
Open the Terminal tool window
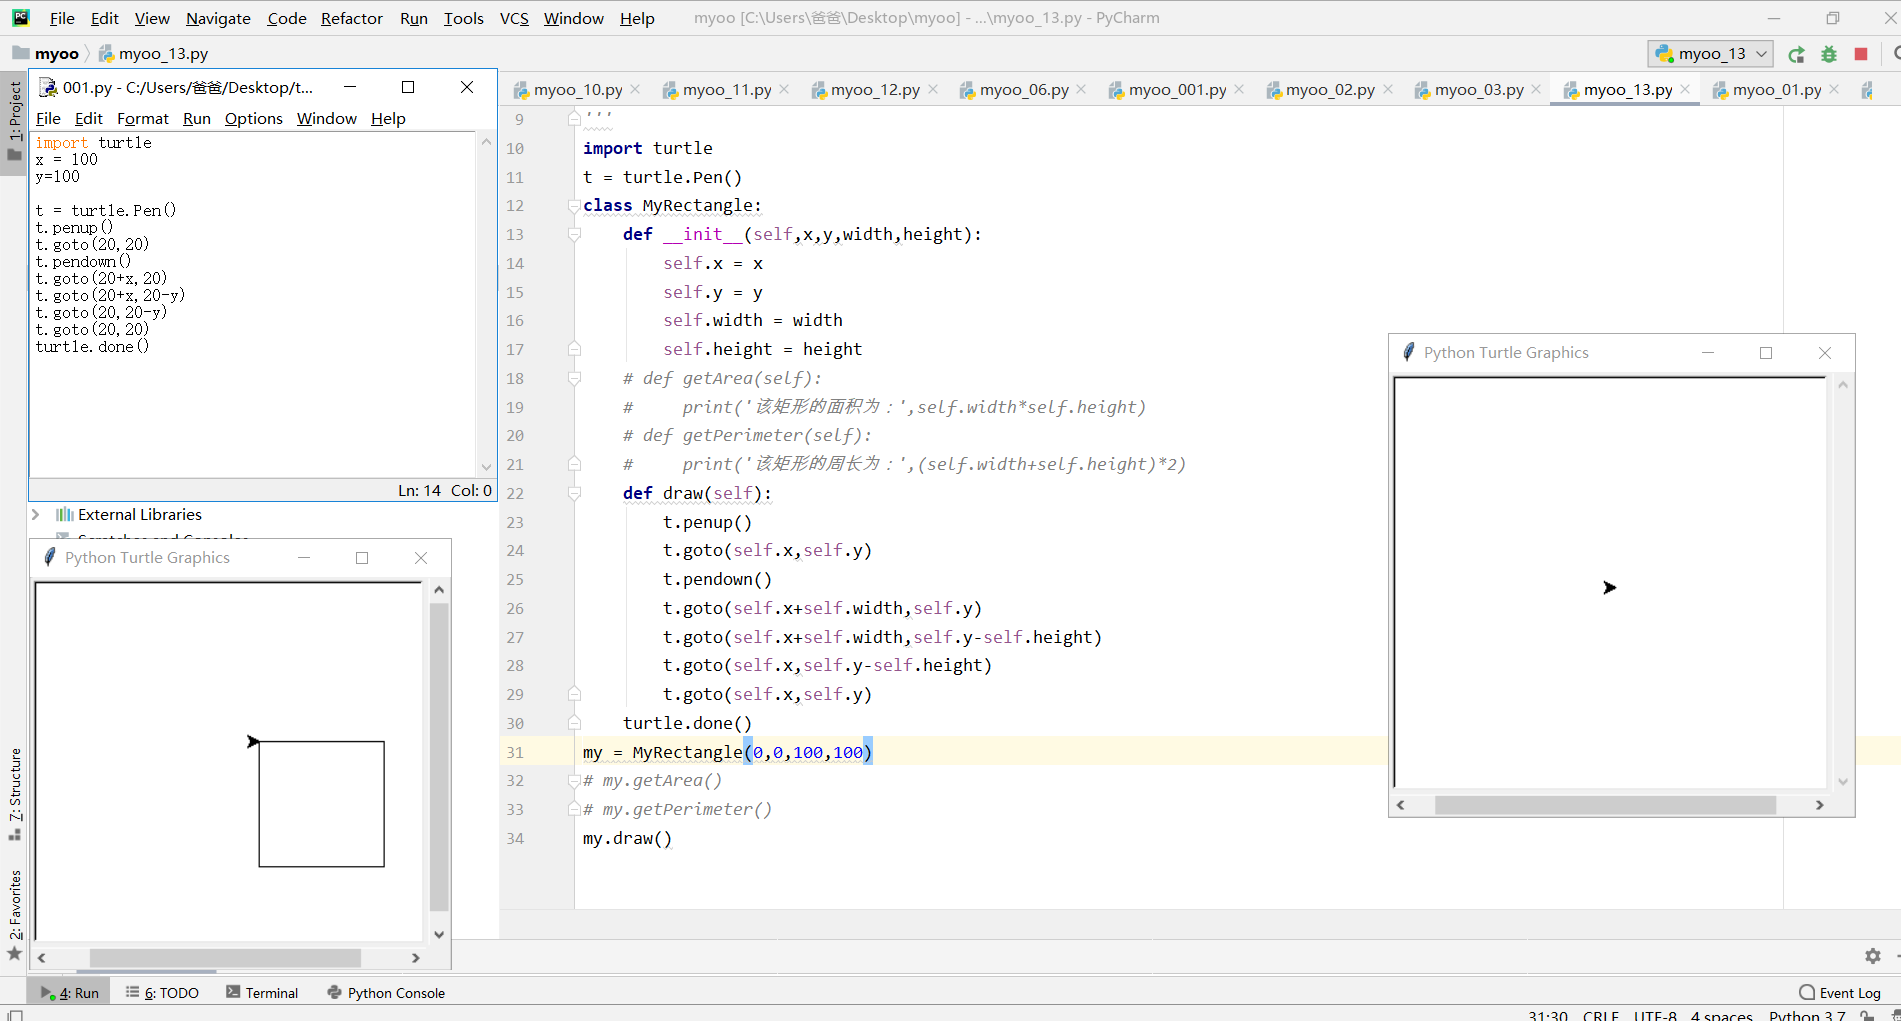[x=262, y=993]
